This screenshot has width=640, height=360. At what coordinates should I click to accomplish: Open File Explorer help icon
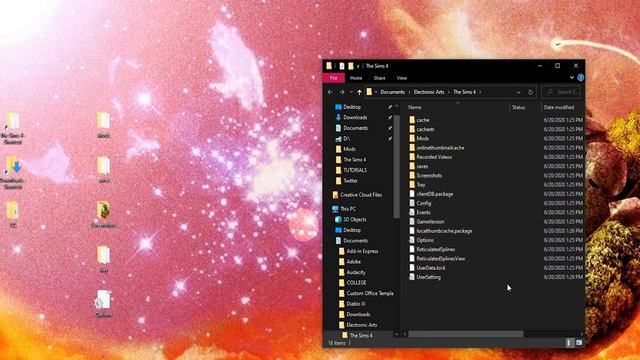click(580, 78)
